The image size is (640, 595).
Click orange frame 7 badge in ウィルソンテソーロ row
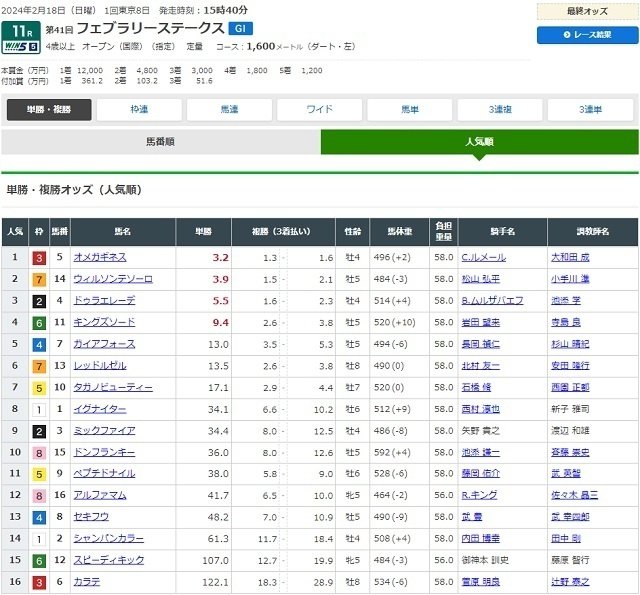(39, 280)
